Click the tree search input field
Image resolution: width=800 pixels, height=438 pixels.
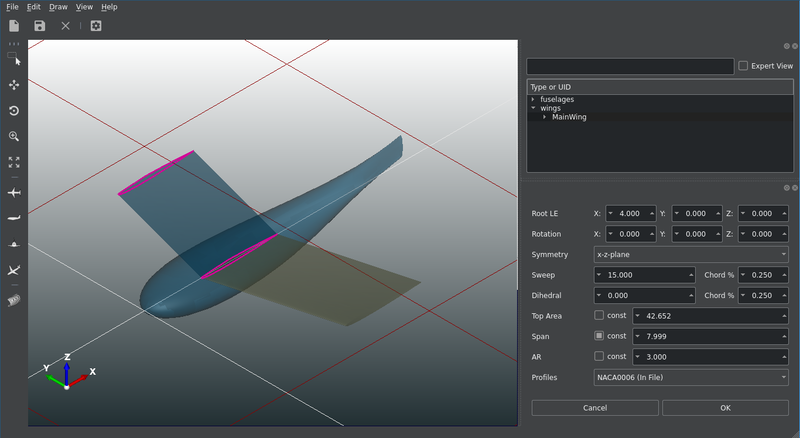click(630, 66)
